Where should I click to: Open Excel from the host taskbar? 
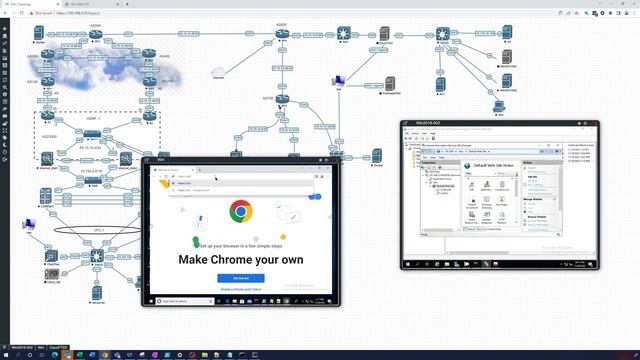(x=80, y=355)
